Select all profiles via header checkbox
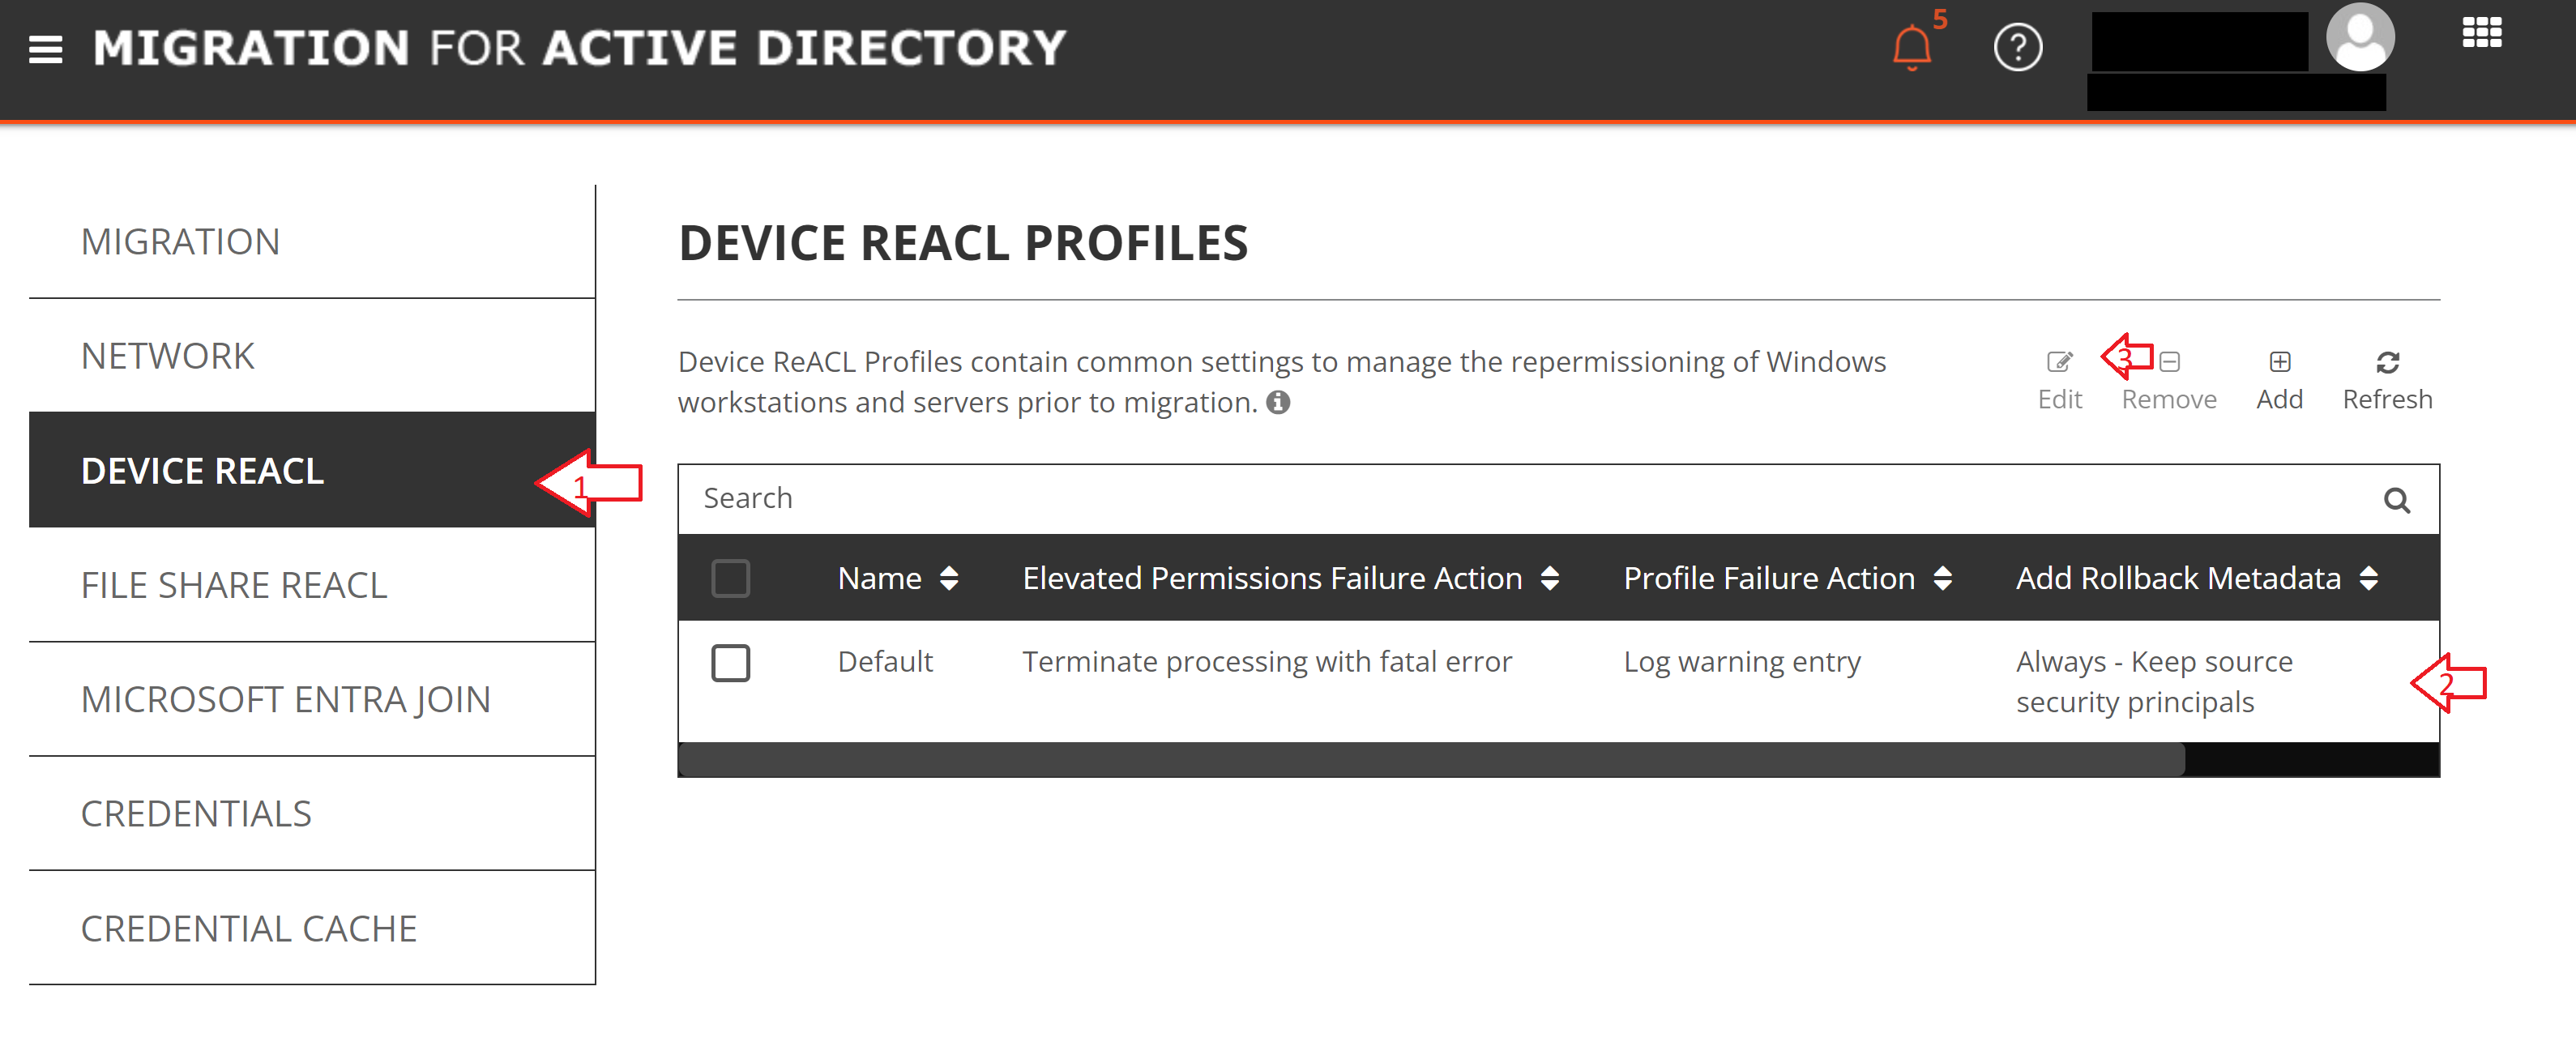The image size is (2576, 1059). [731, 577]
